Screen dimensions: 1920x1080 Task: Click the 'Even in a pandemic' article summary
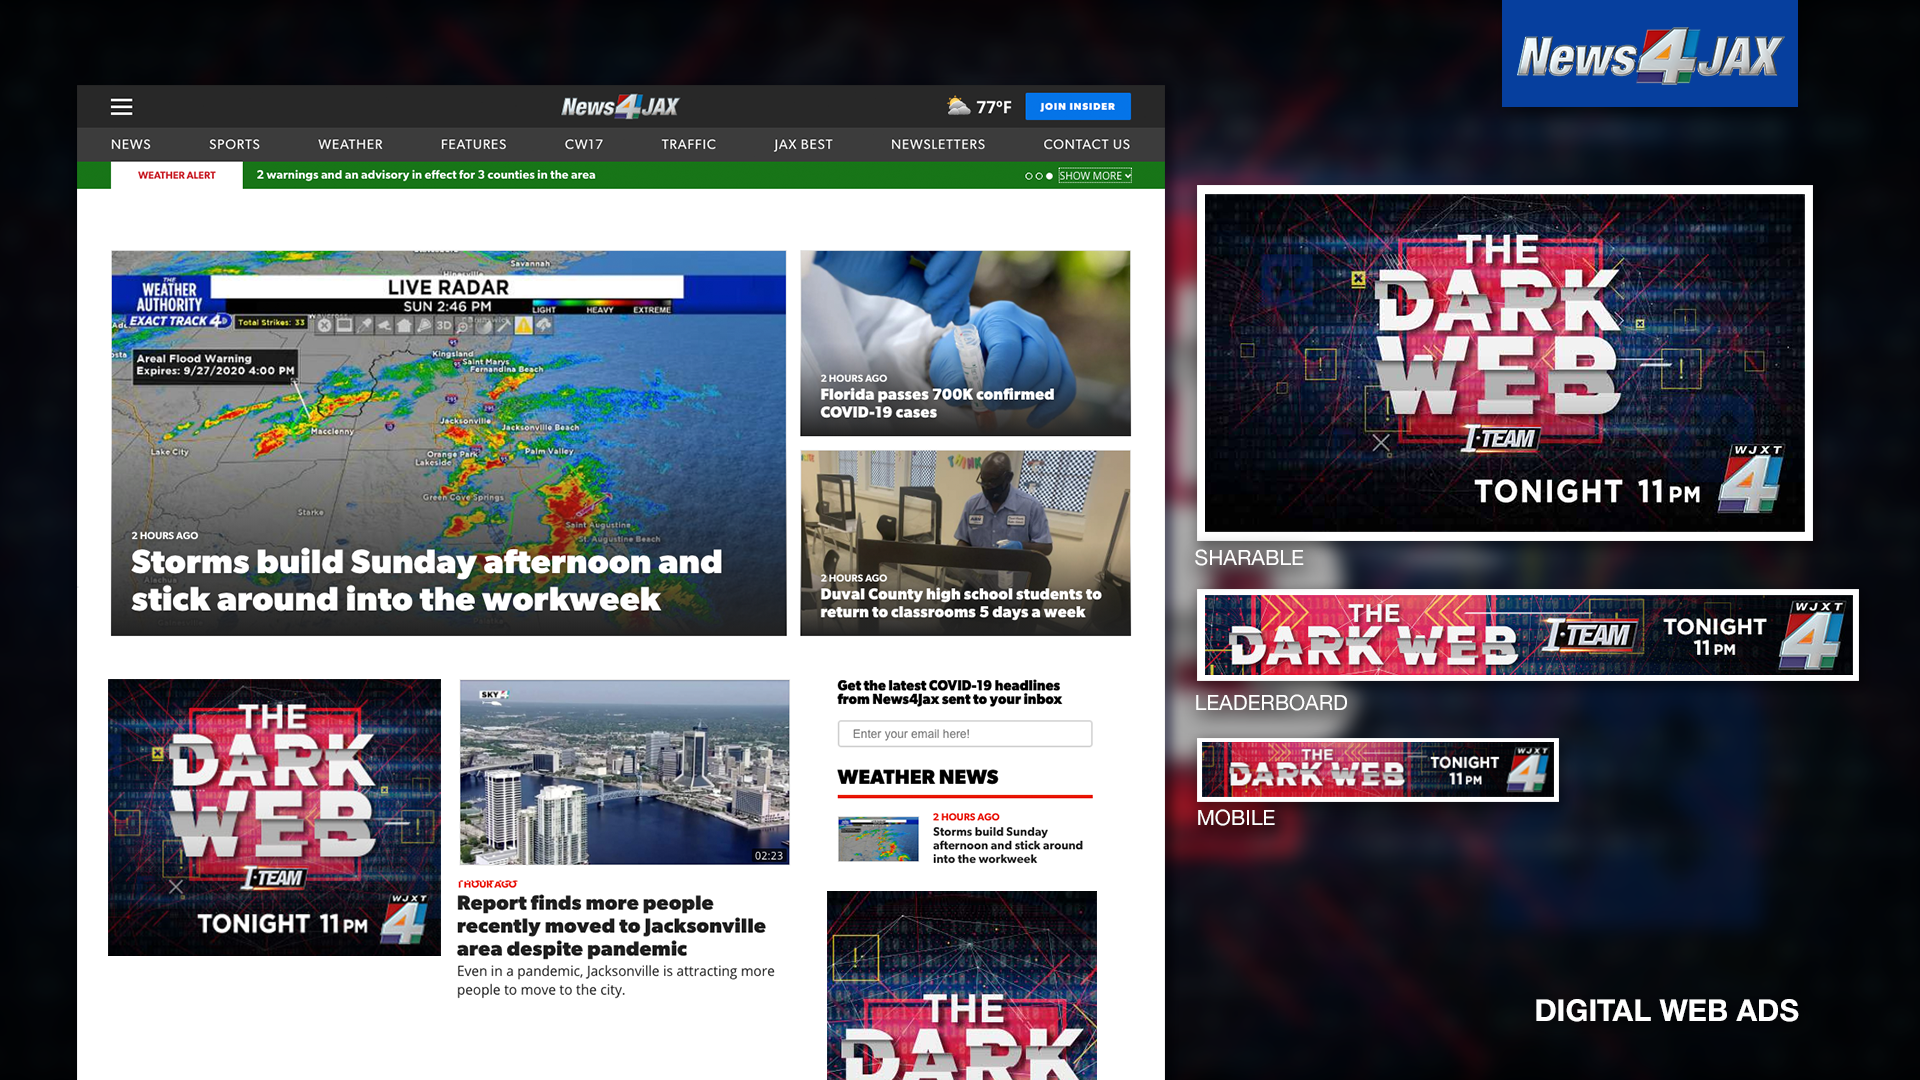coord(616,980)
